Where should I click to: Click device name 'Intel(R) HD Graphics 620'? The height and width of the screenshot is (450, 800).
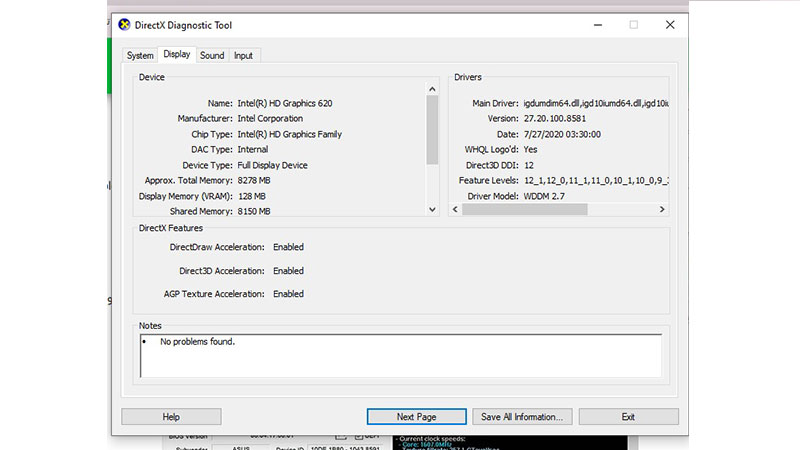[285, 103]
